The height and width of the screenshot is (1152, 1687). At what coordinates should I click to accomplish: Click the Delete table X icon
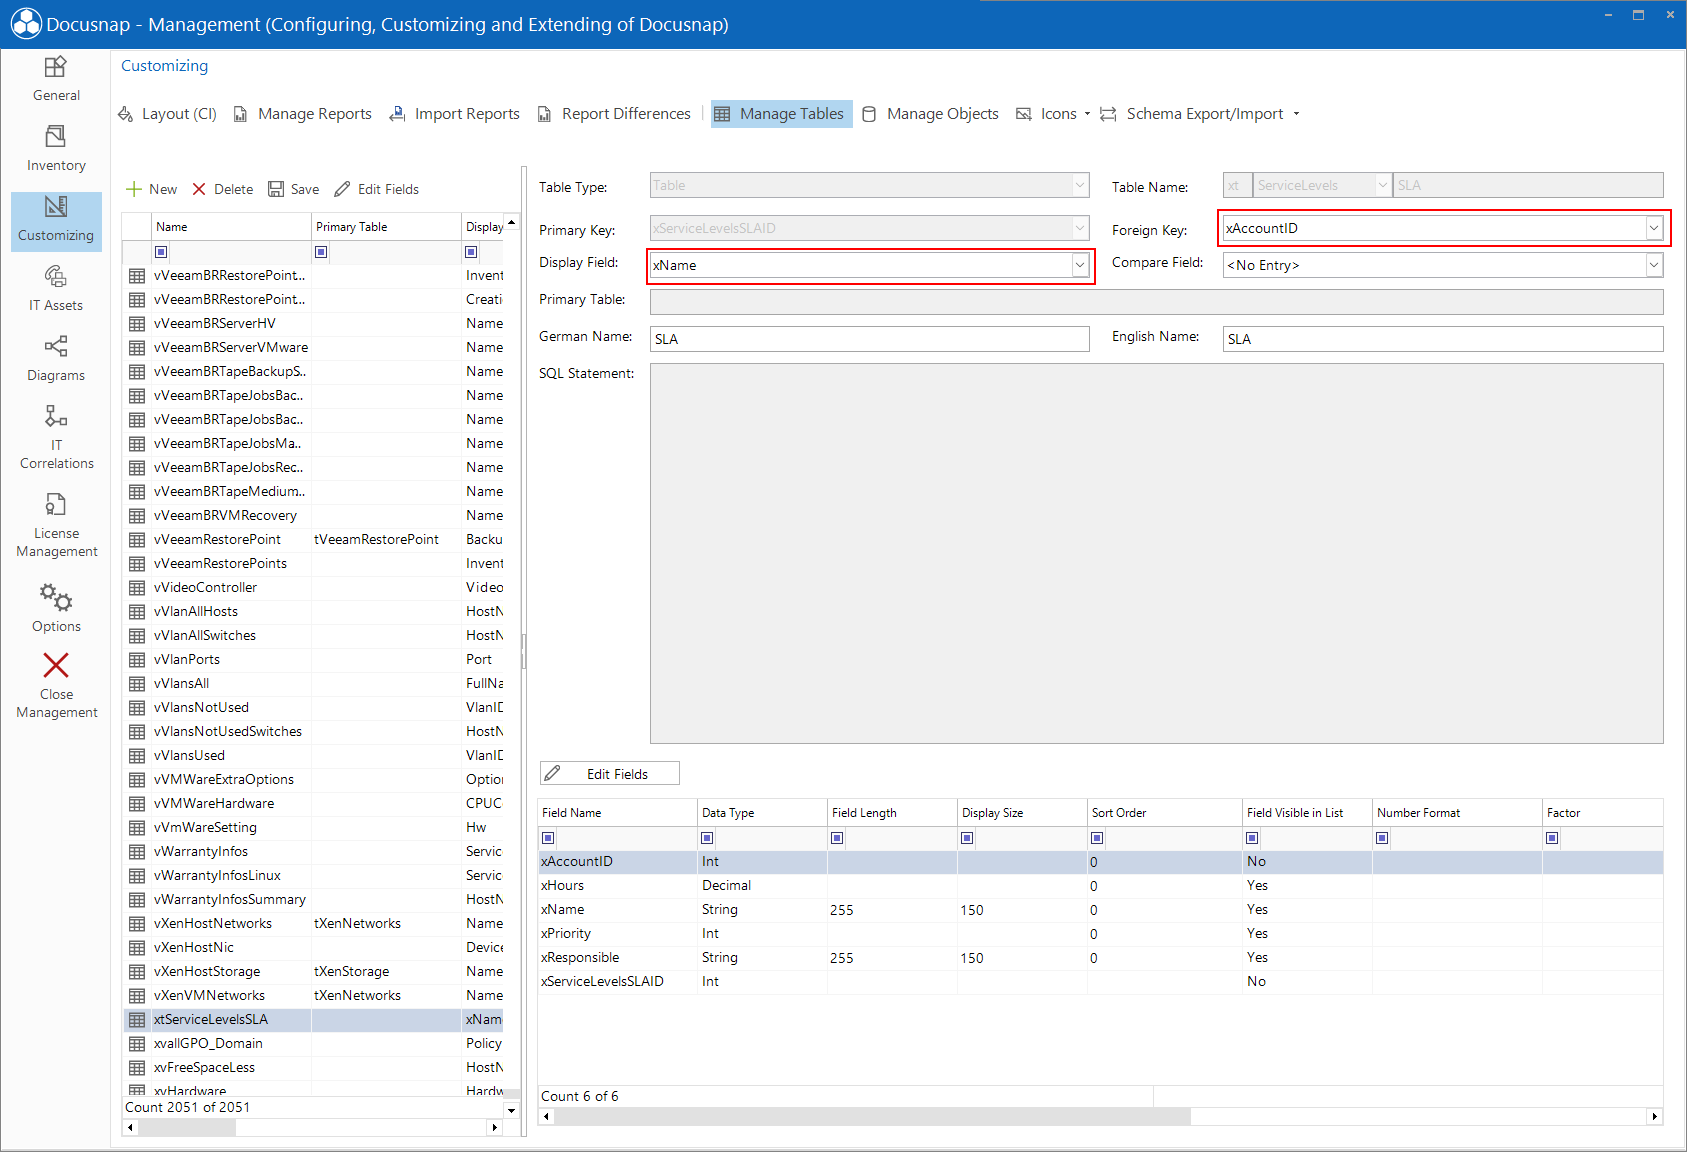click(199, 189)
